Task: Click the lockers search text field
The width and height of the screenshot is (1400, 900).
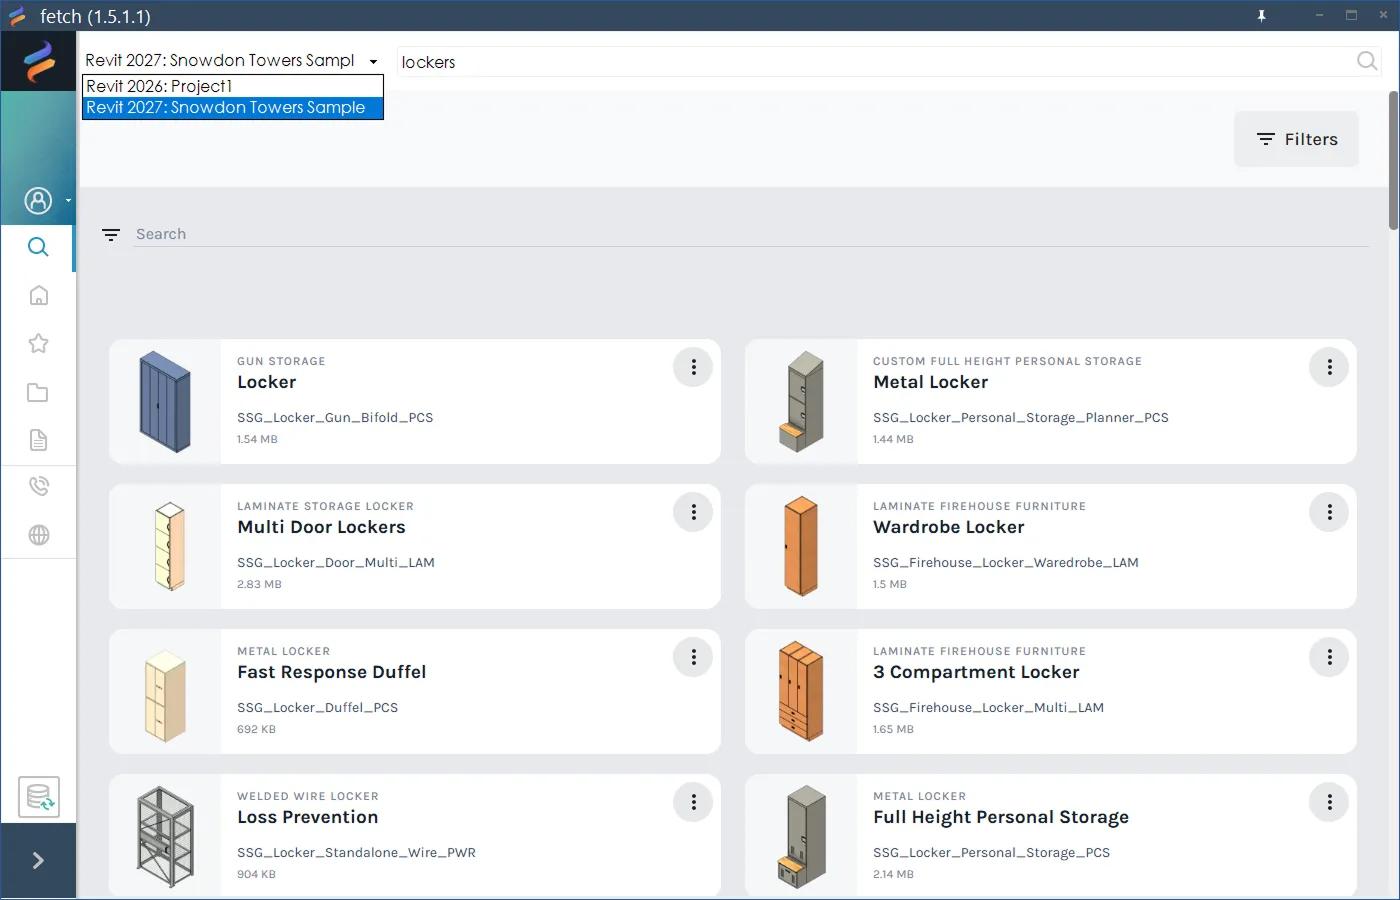Action: click(x=875, y=62)
